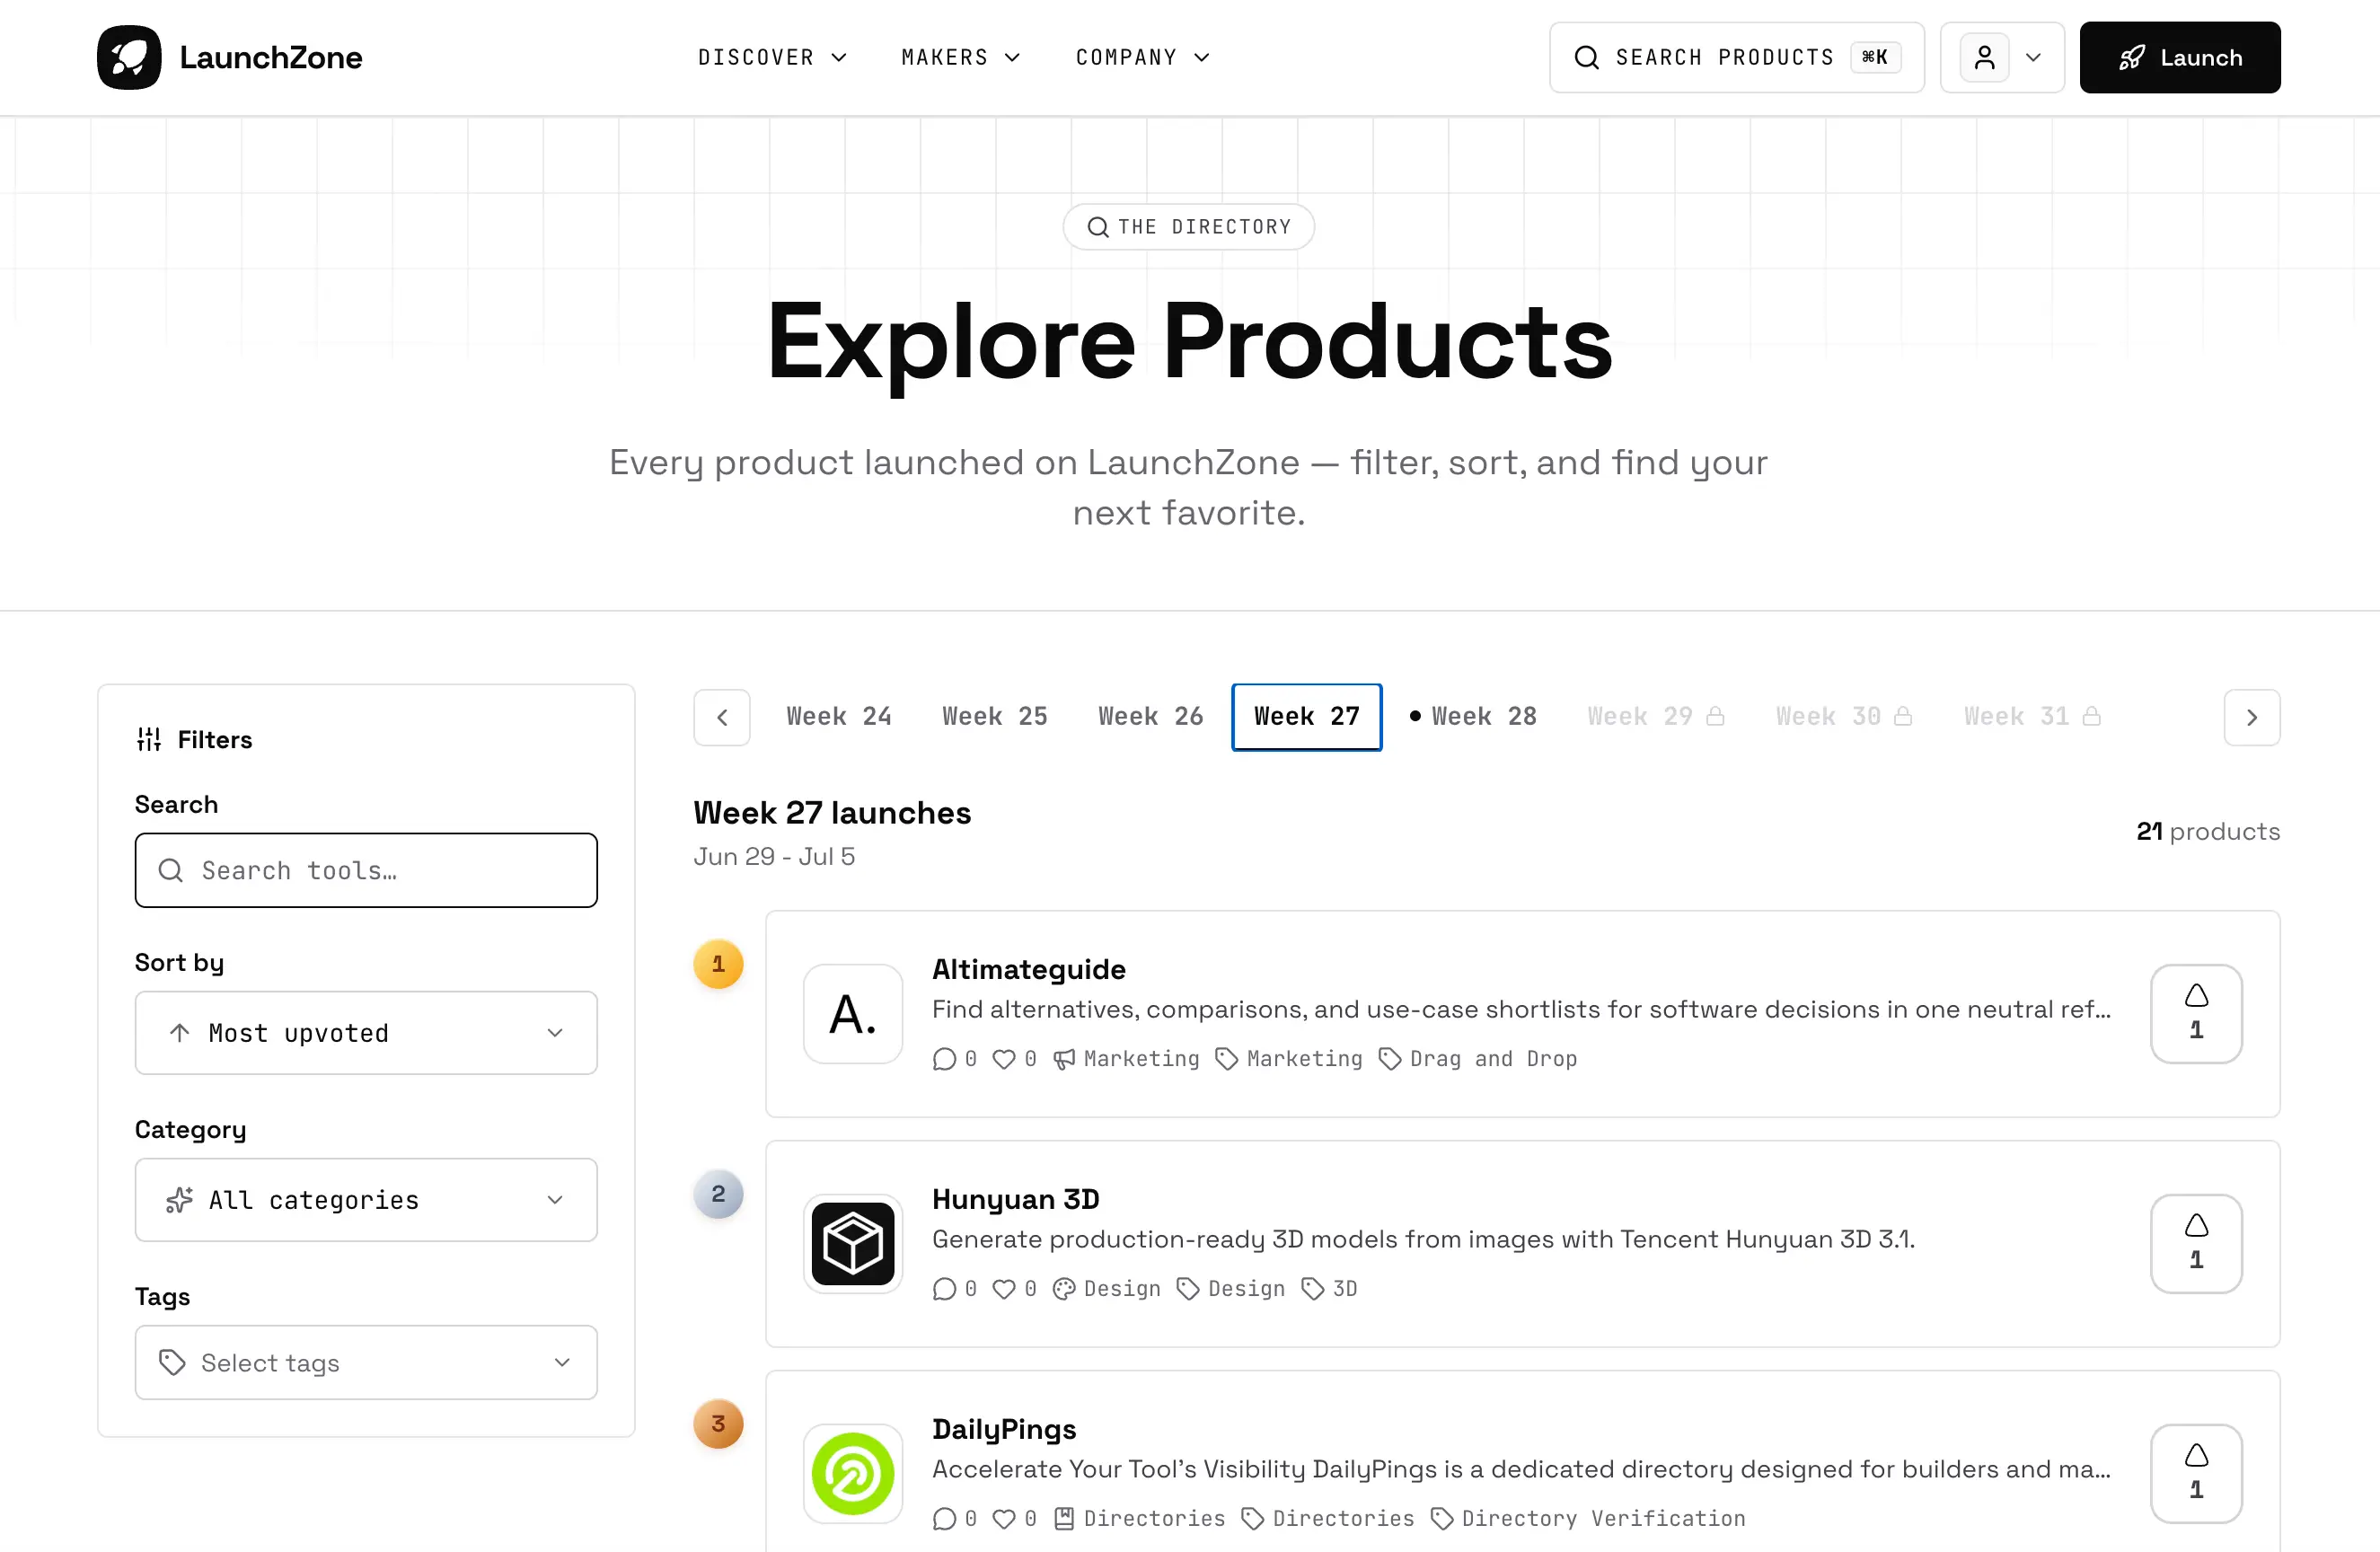Expand the Discover menu
The image size is (2380, 1552).
(772, 57)
